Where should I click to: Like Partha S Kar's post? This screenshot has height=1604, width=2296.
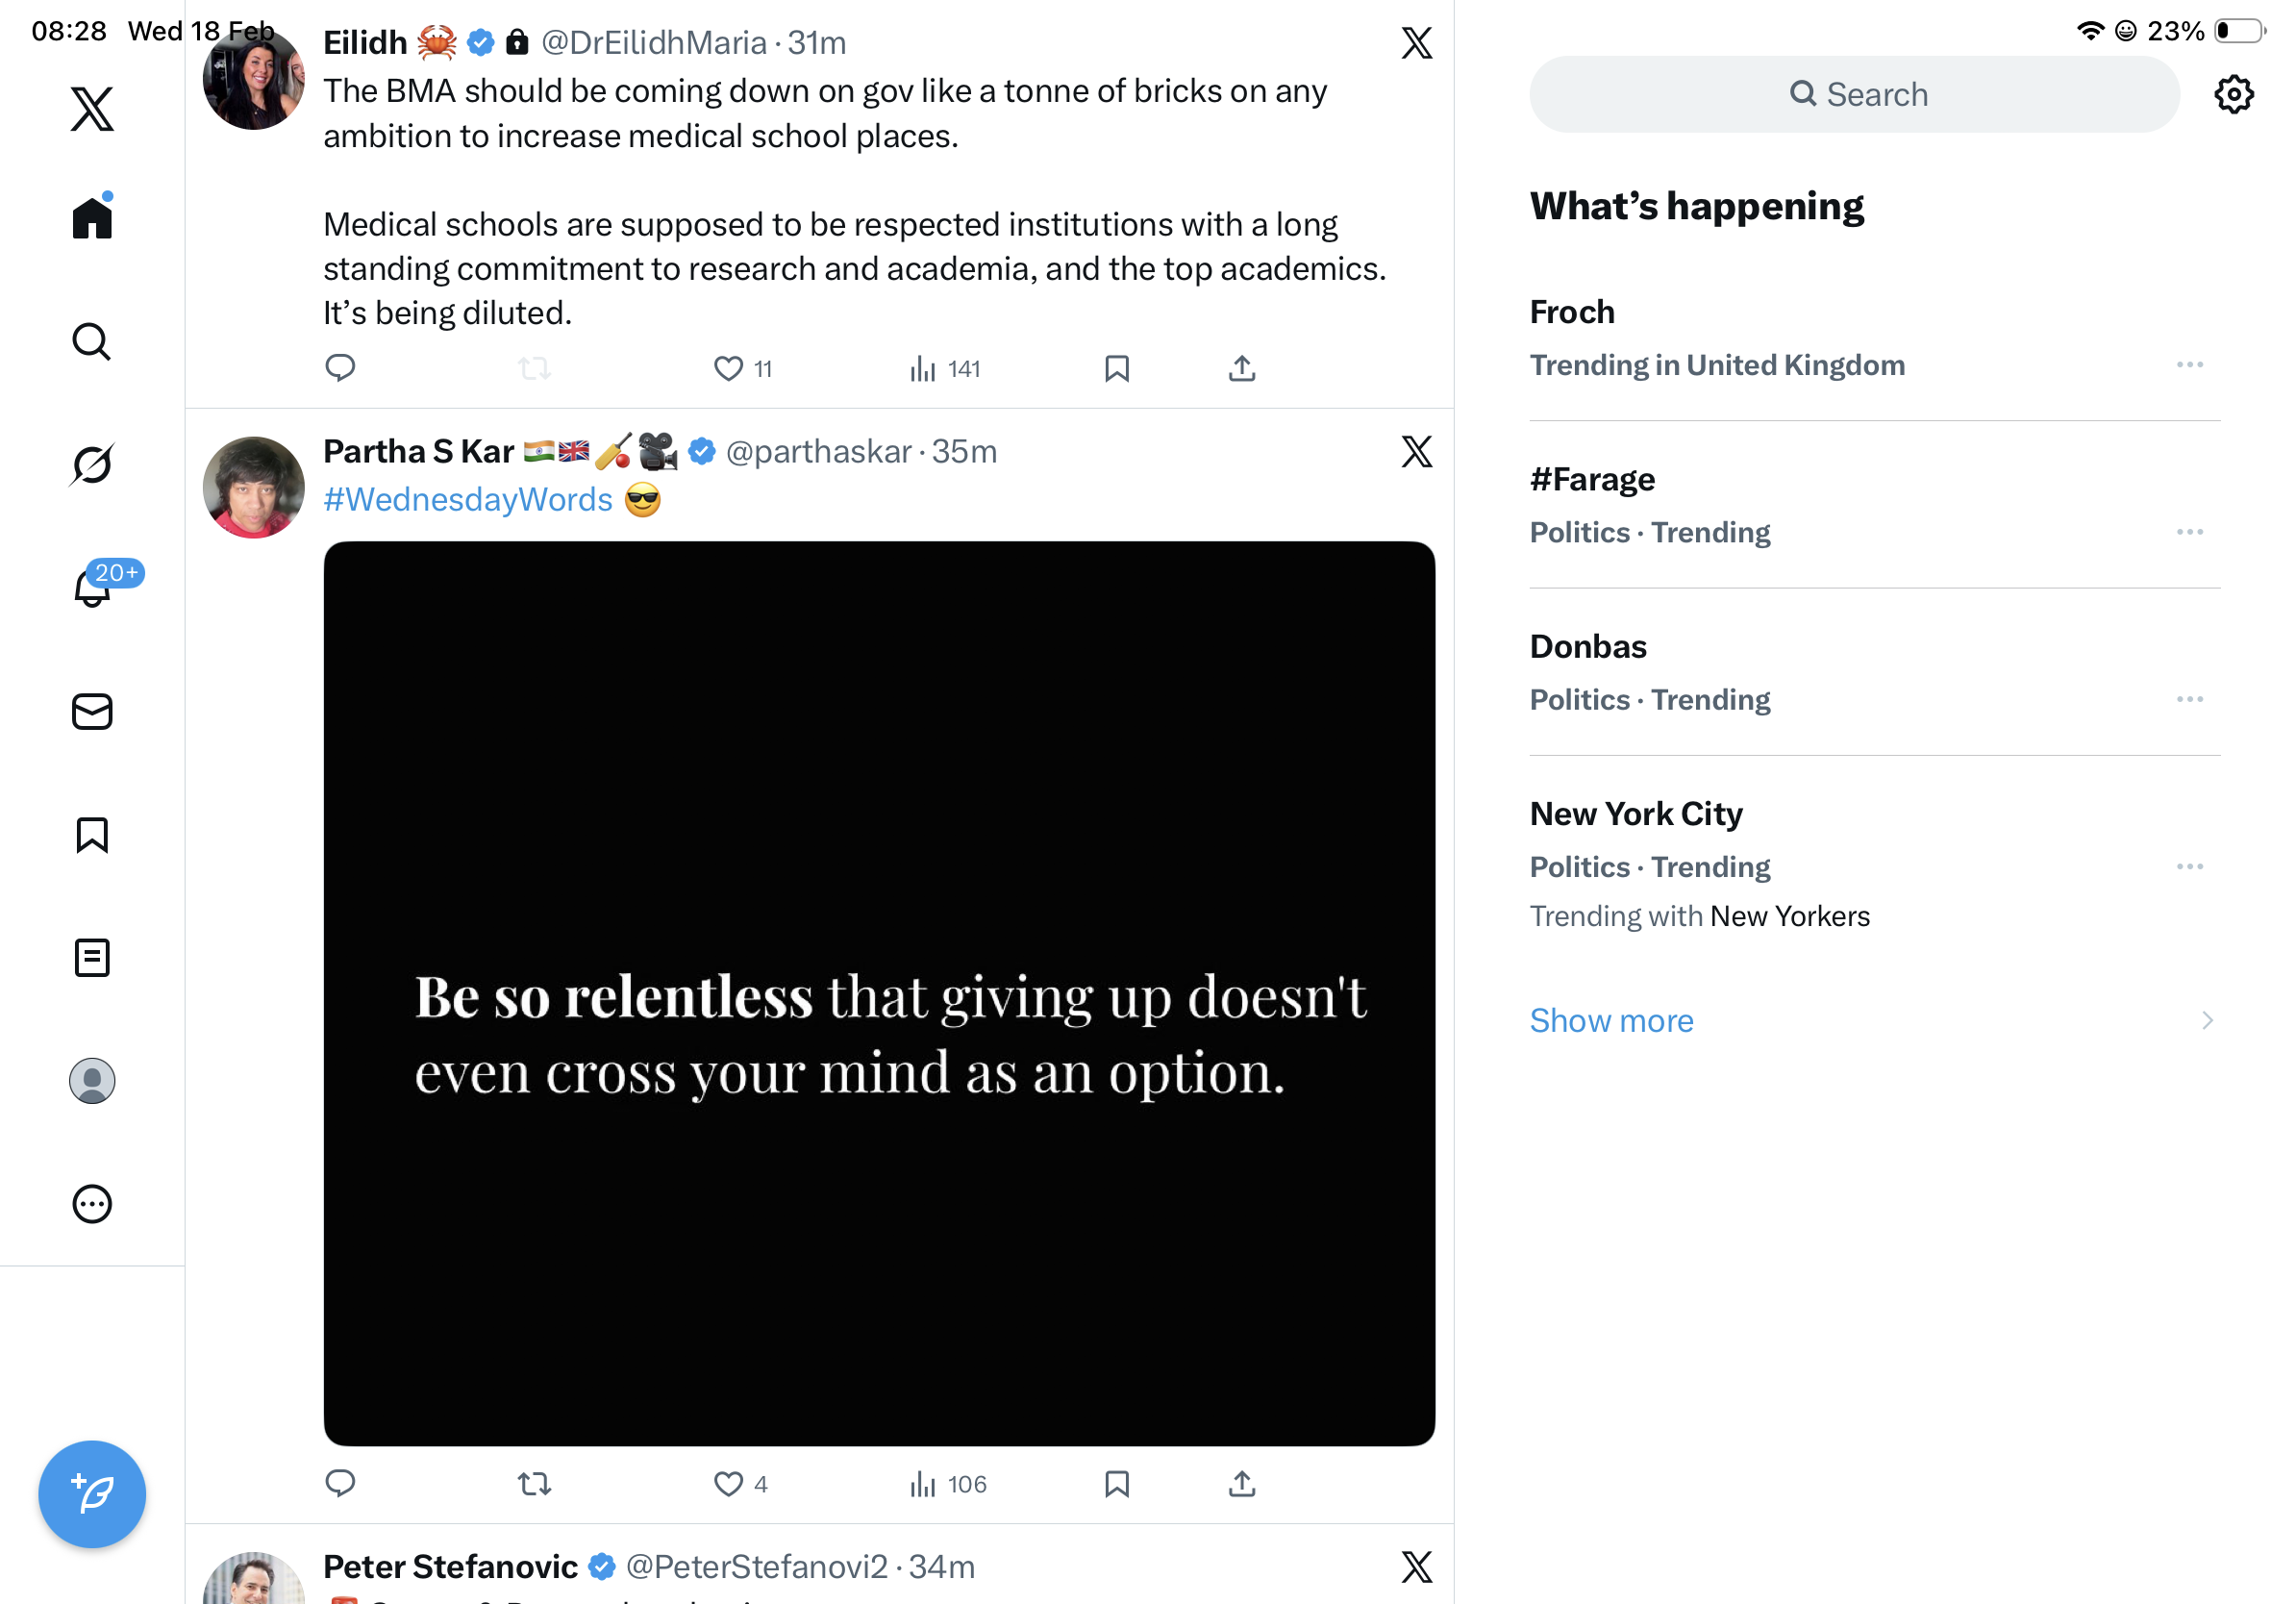(728, 1484)
